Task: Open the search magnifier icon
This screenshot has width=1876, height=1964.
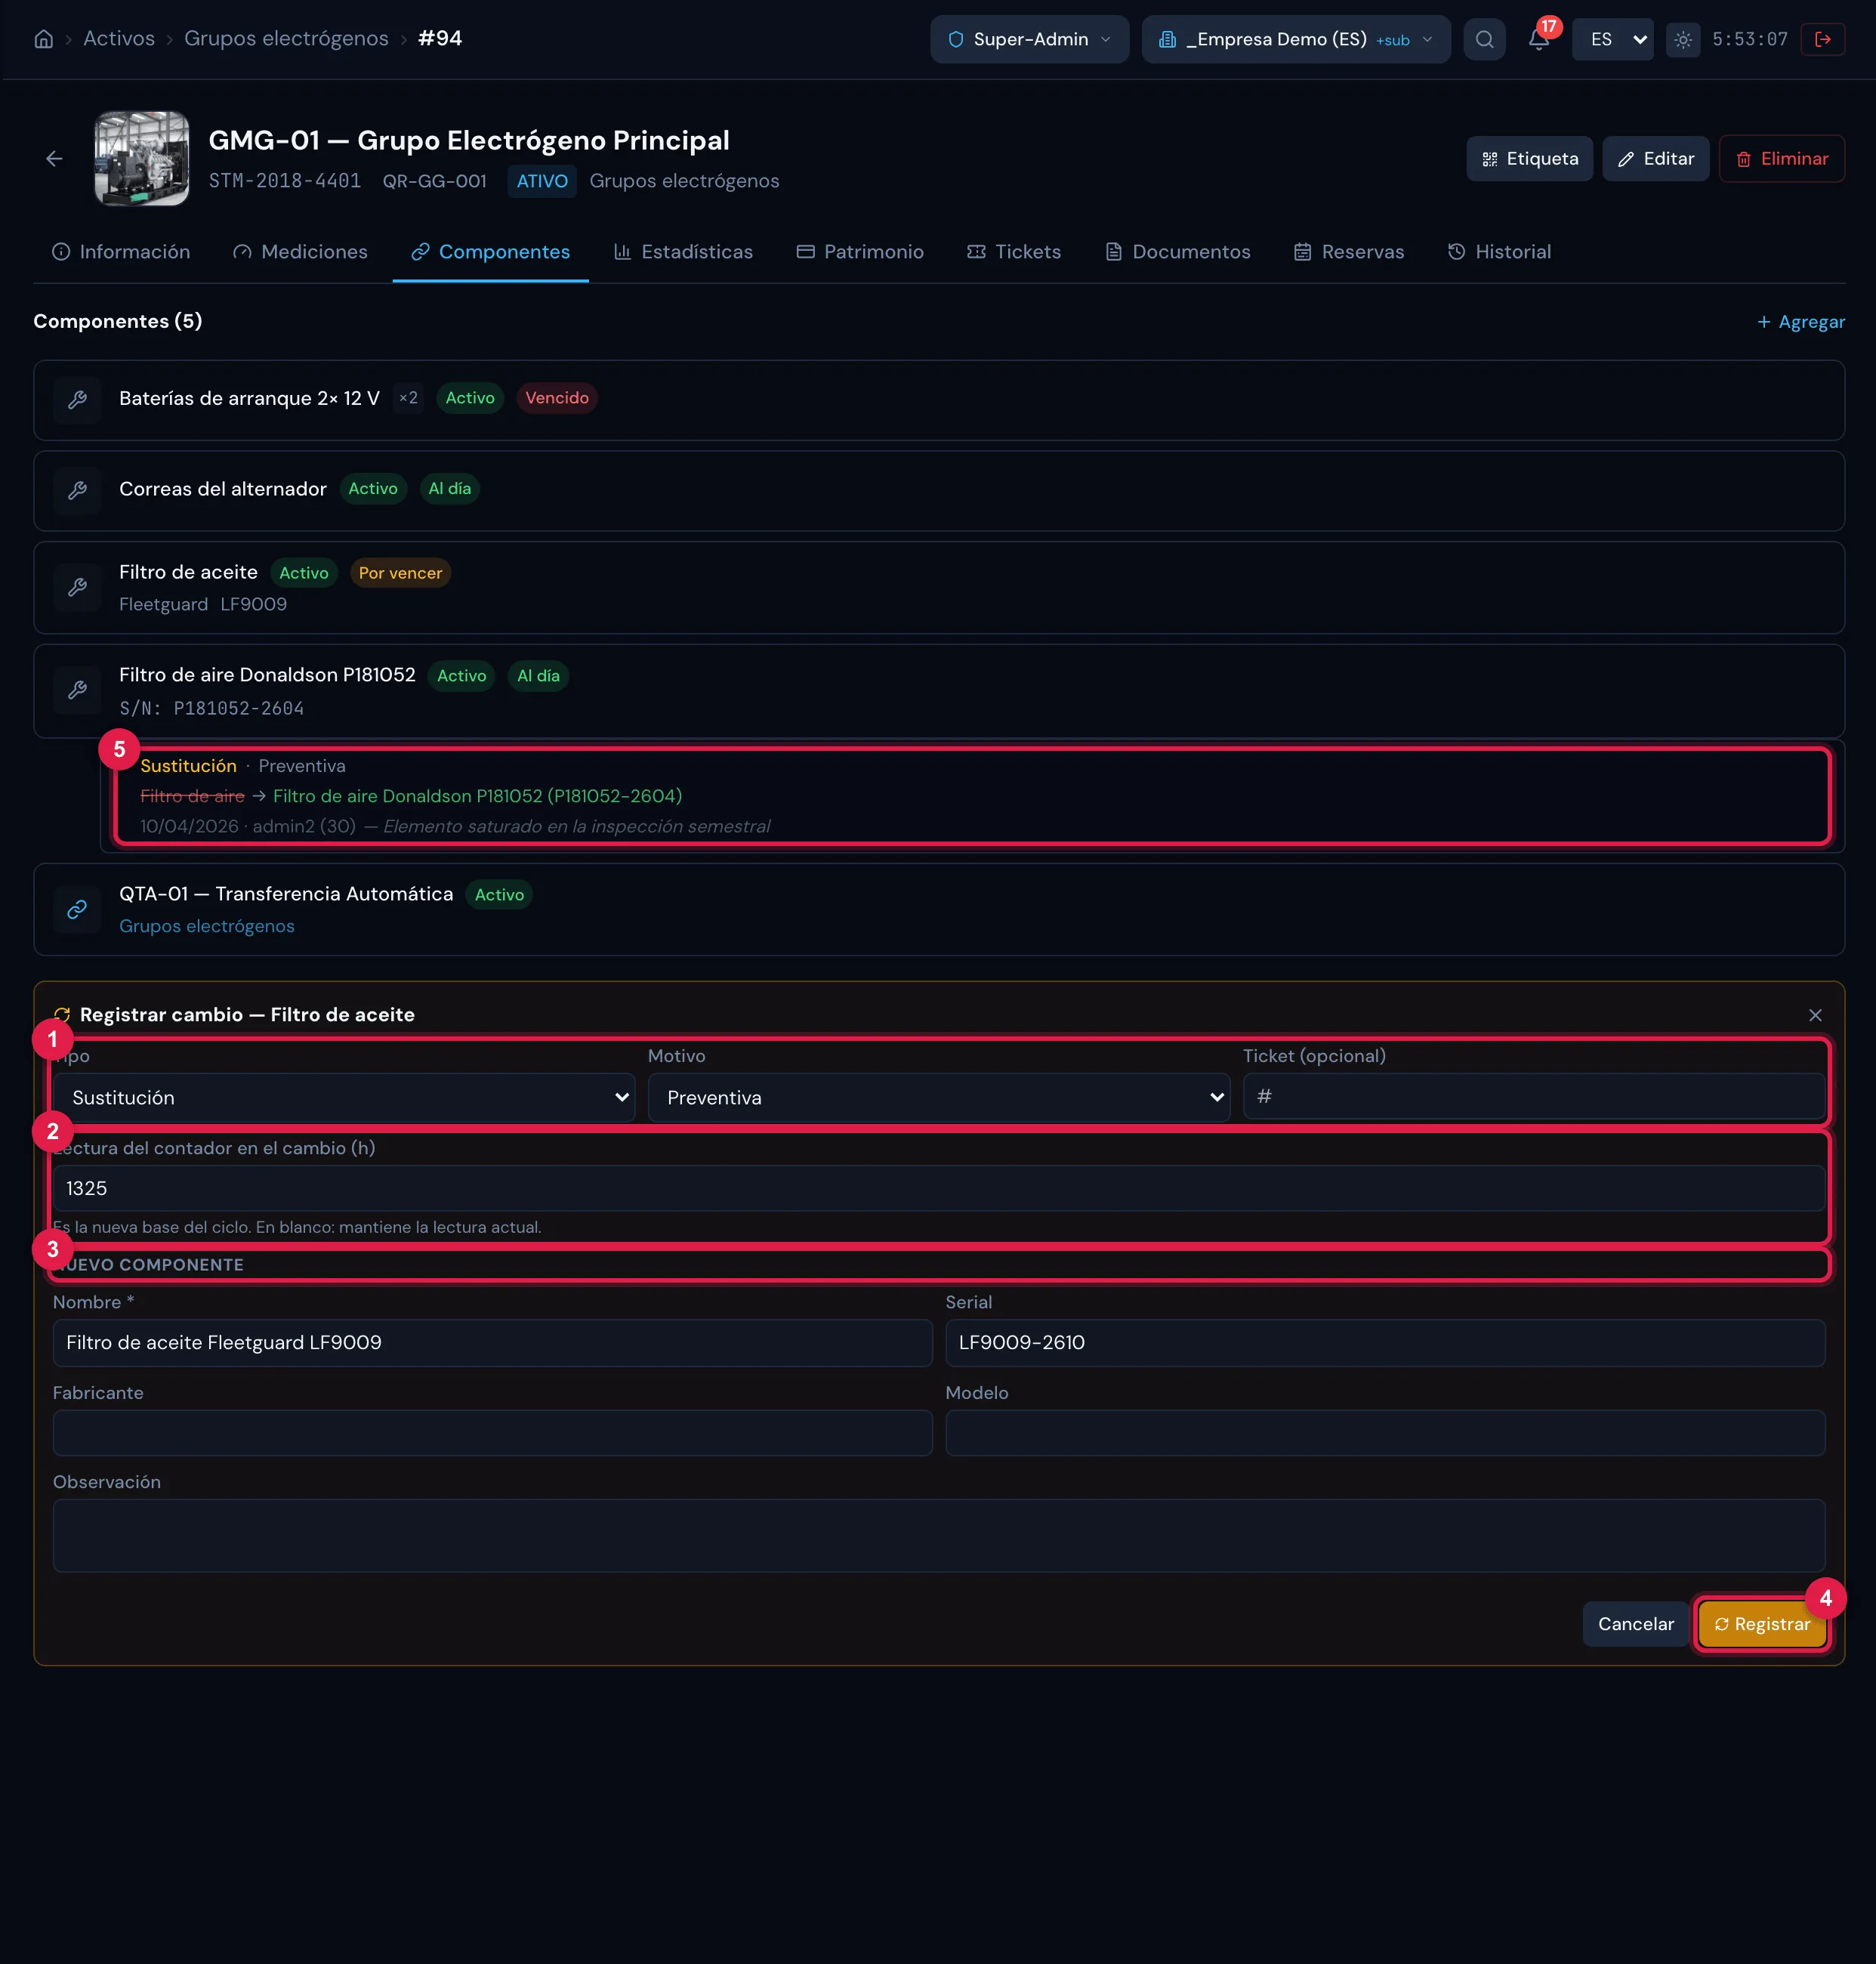Action: (1484, 39)
